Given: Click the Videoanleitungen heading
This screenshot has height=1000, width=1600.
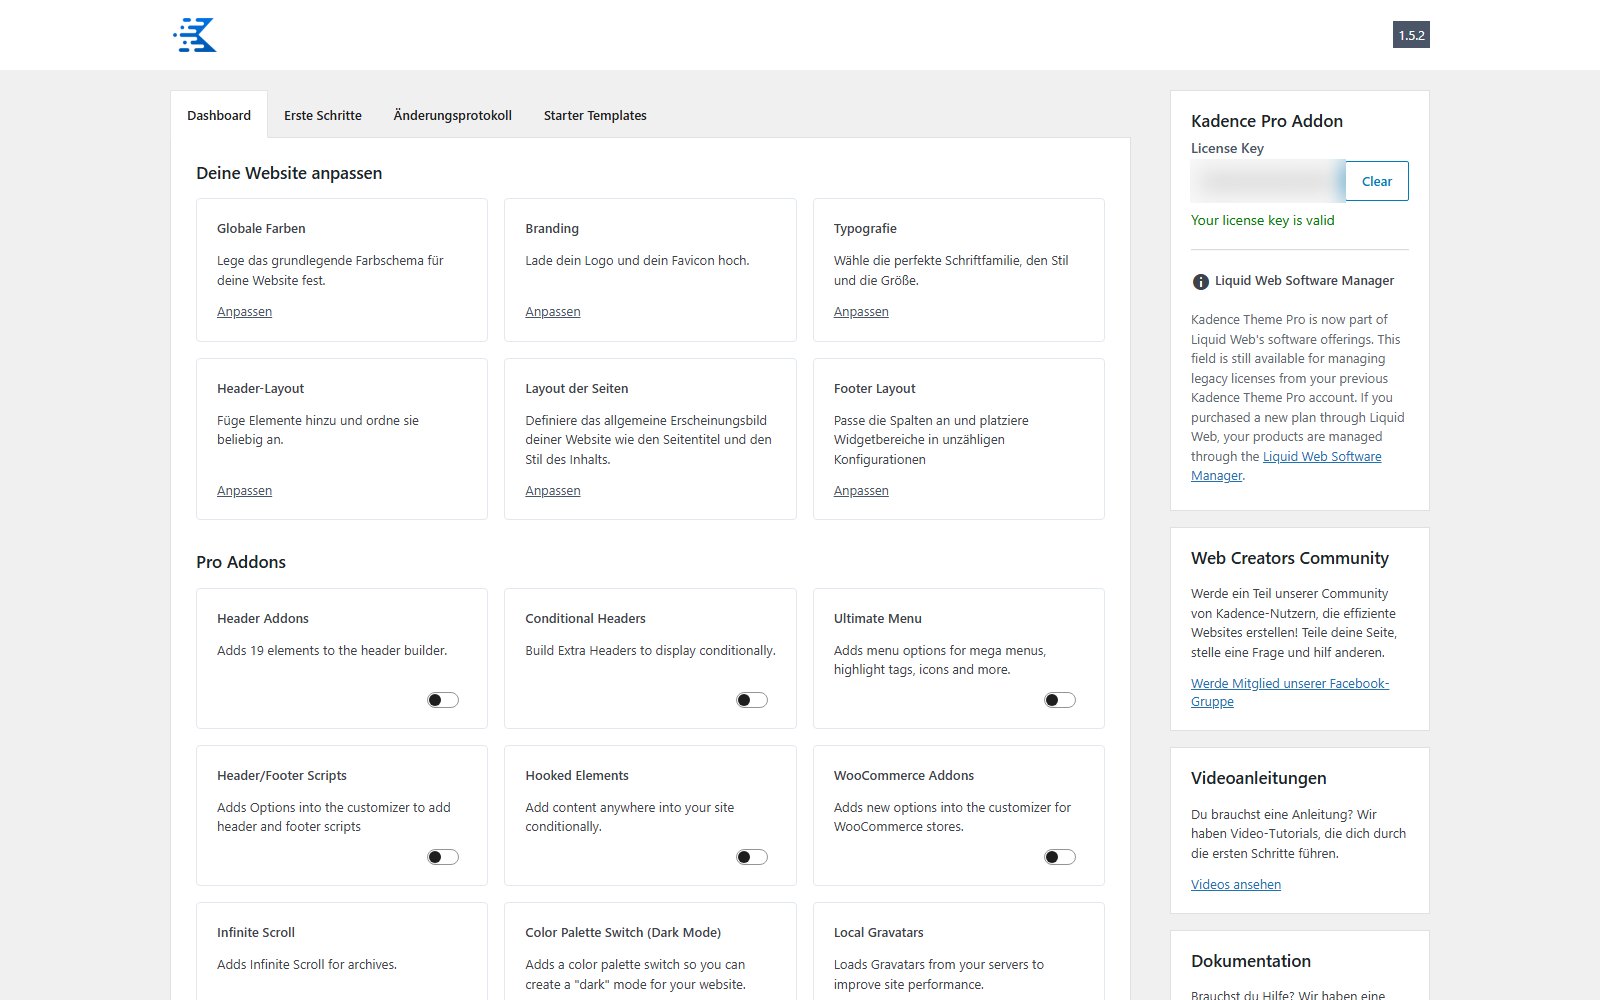Looking at the screenshot, I should point(1259,778).
